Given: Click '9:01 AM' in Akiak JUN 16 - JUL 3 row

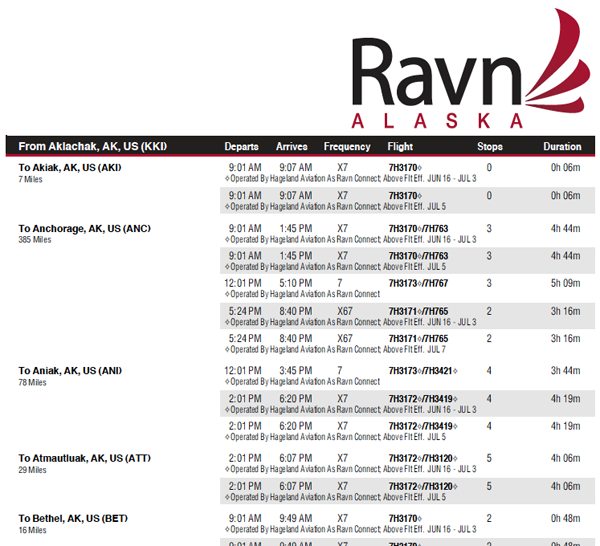Looking at the screenshot, I should pos(245,168).
